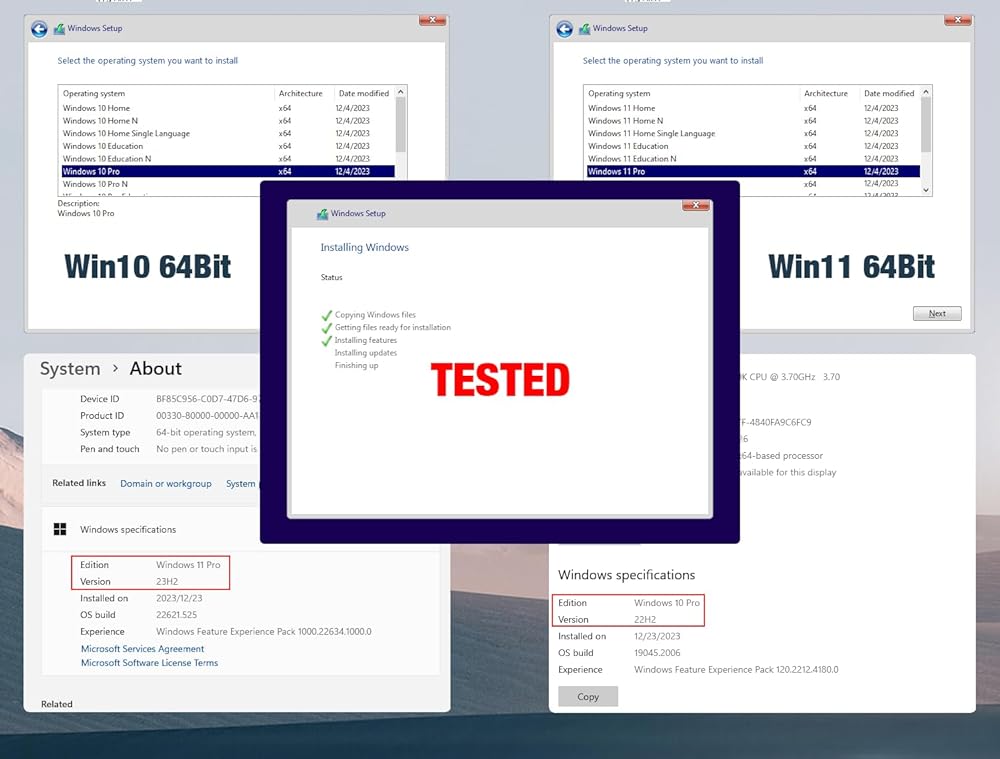Screen dimensions: 1000x759
Task: Click the scrollbar thumb in Windows 10 list
Action: 401,125
